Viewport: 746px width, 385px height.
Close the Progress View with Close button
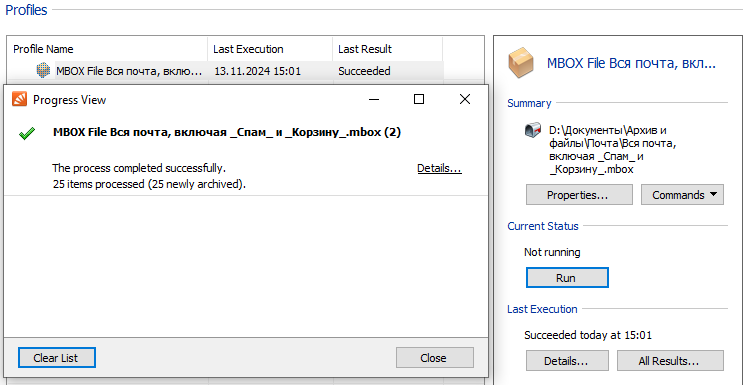(x=434, y=358)
